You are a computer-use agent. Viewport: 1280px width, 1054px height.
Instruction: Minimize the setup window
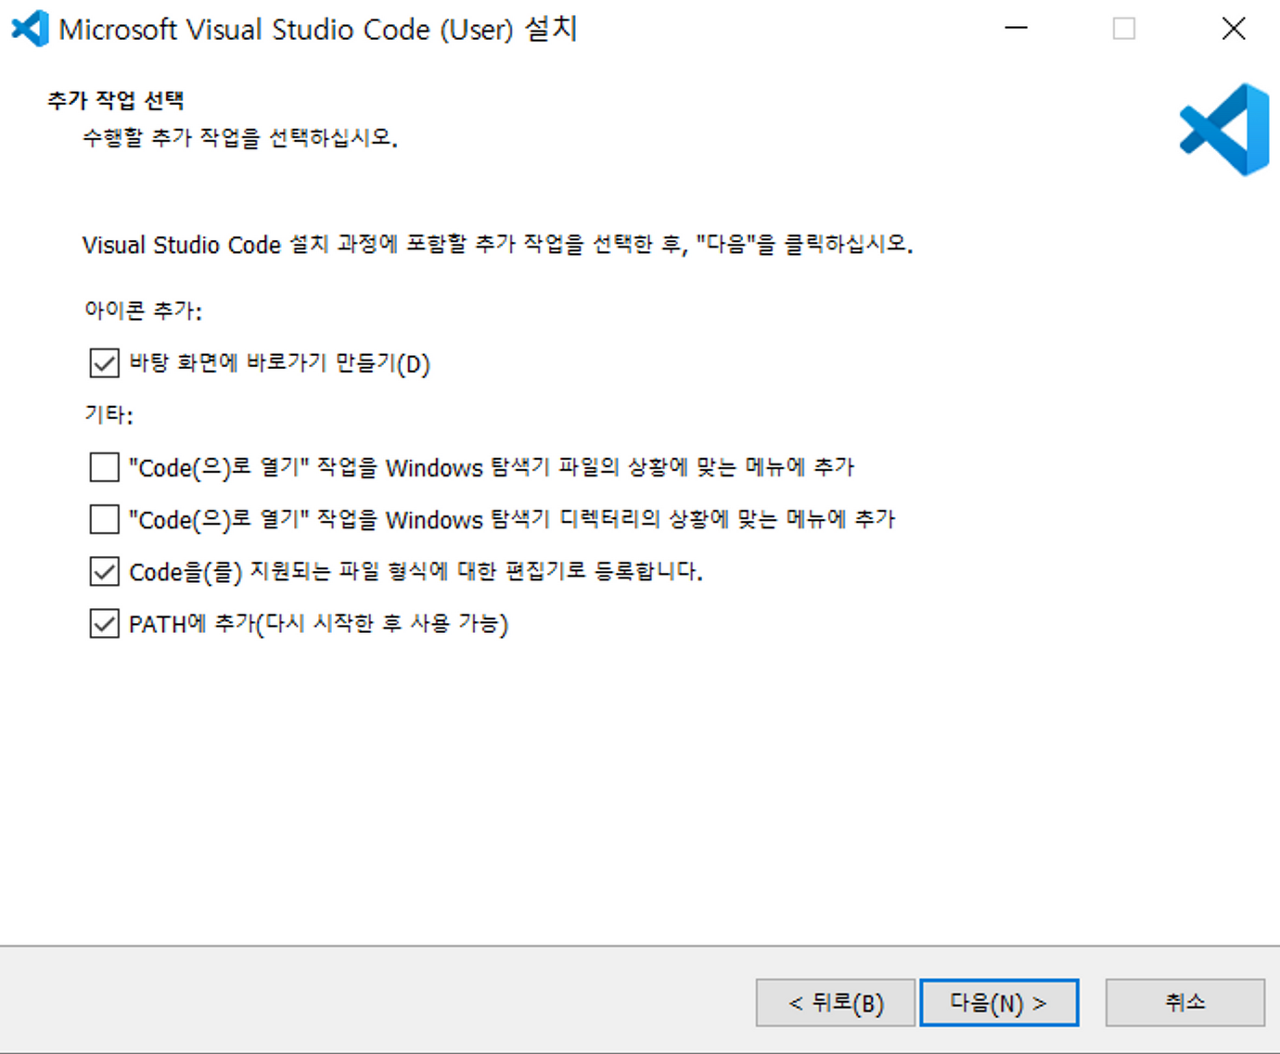[x=1016, y=28]
